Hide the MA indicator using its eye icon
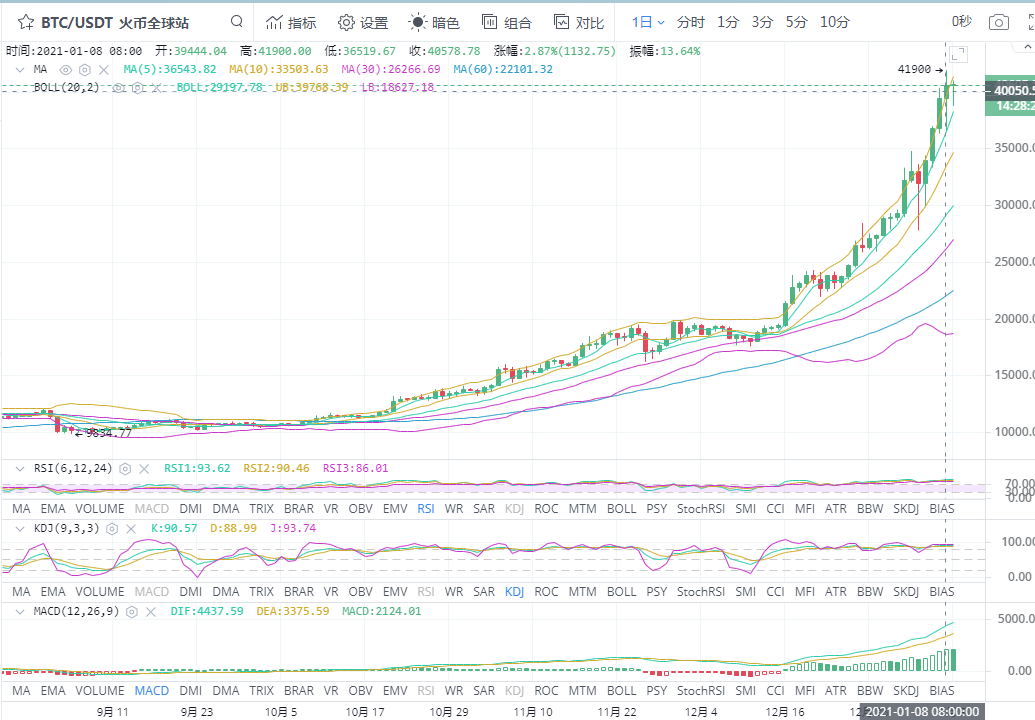 tap(65, 69)
